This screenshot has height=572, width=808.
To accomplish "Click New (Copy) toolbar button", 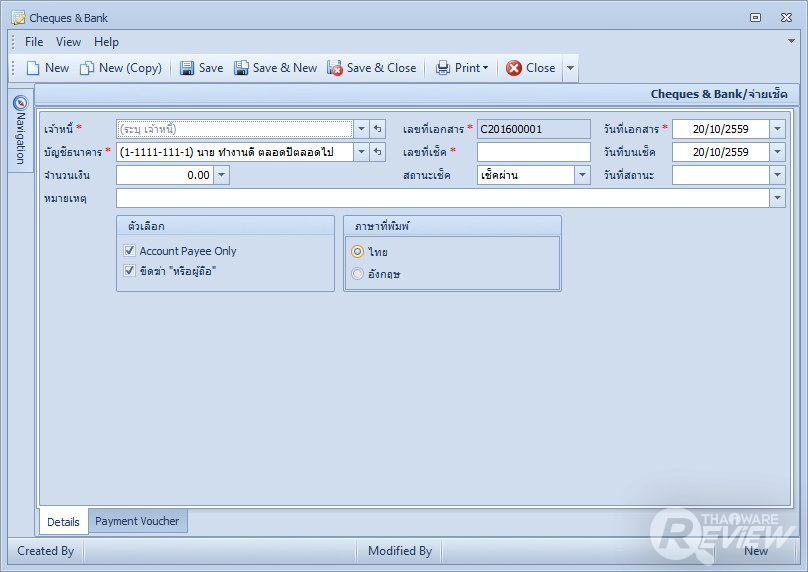I will tap(121, 68).
